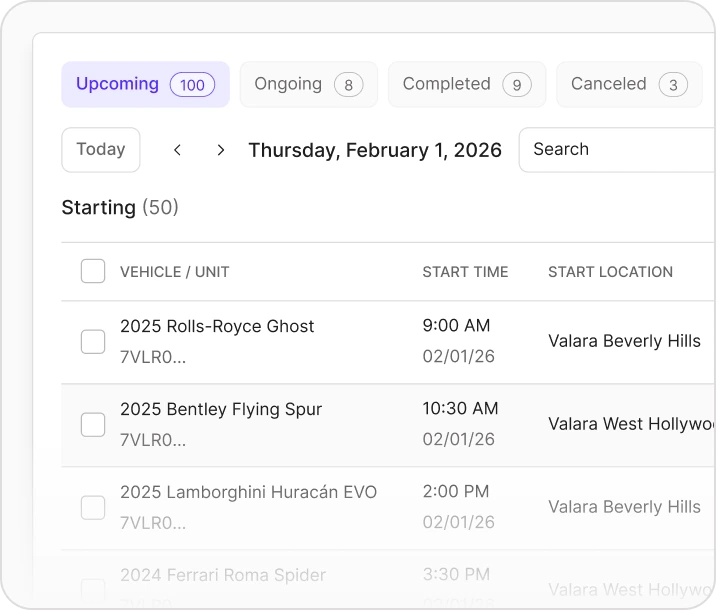
Task: Click the 100 count badge on Upcoming
Action: 192,85
